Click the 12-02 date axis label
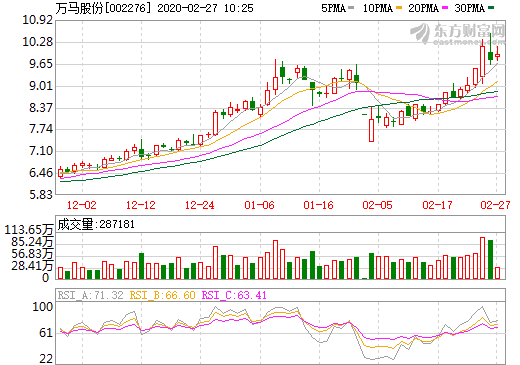 pos(82,205)
